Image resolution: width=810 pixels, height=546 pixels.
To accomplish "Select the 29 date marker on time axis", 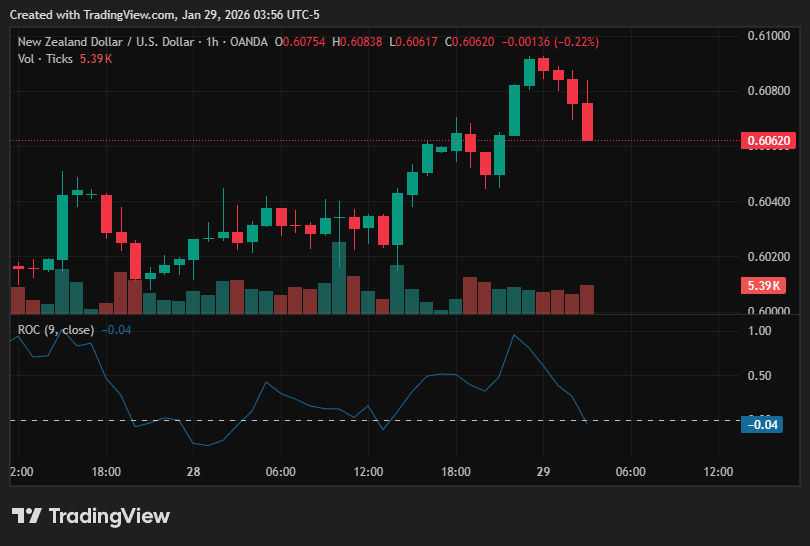I will point(543,472).
